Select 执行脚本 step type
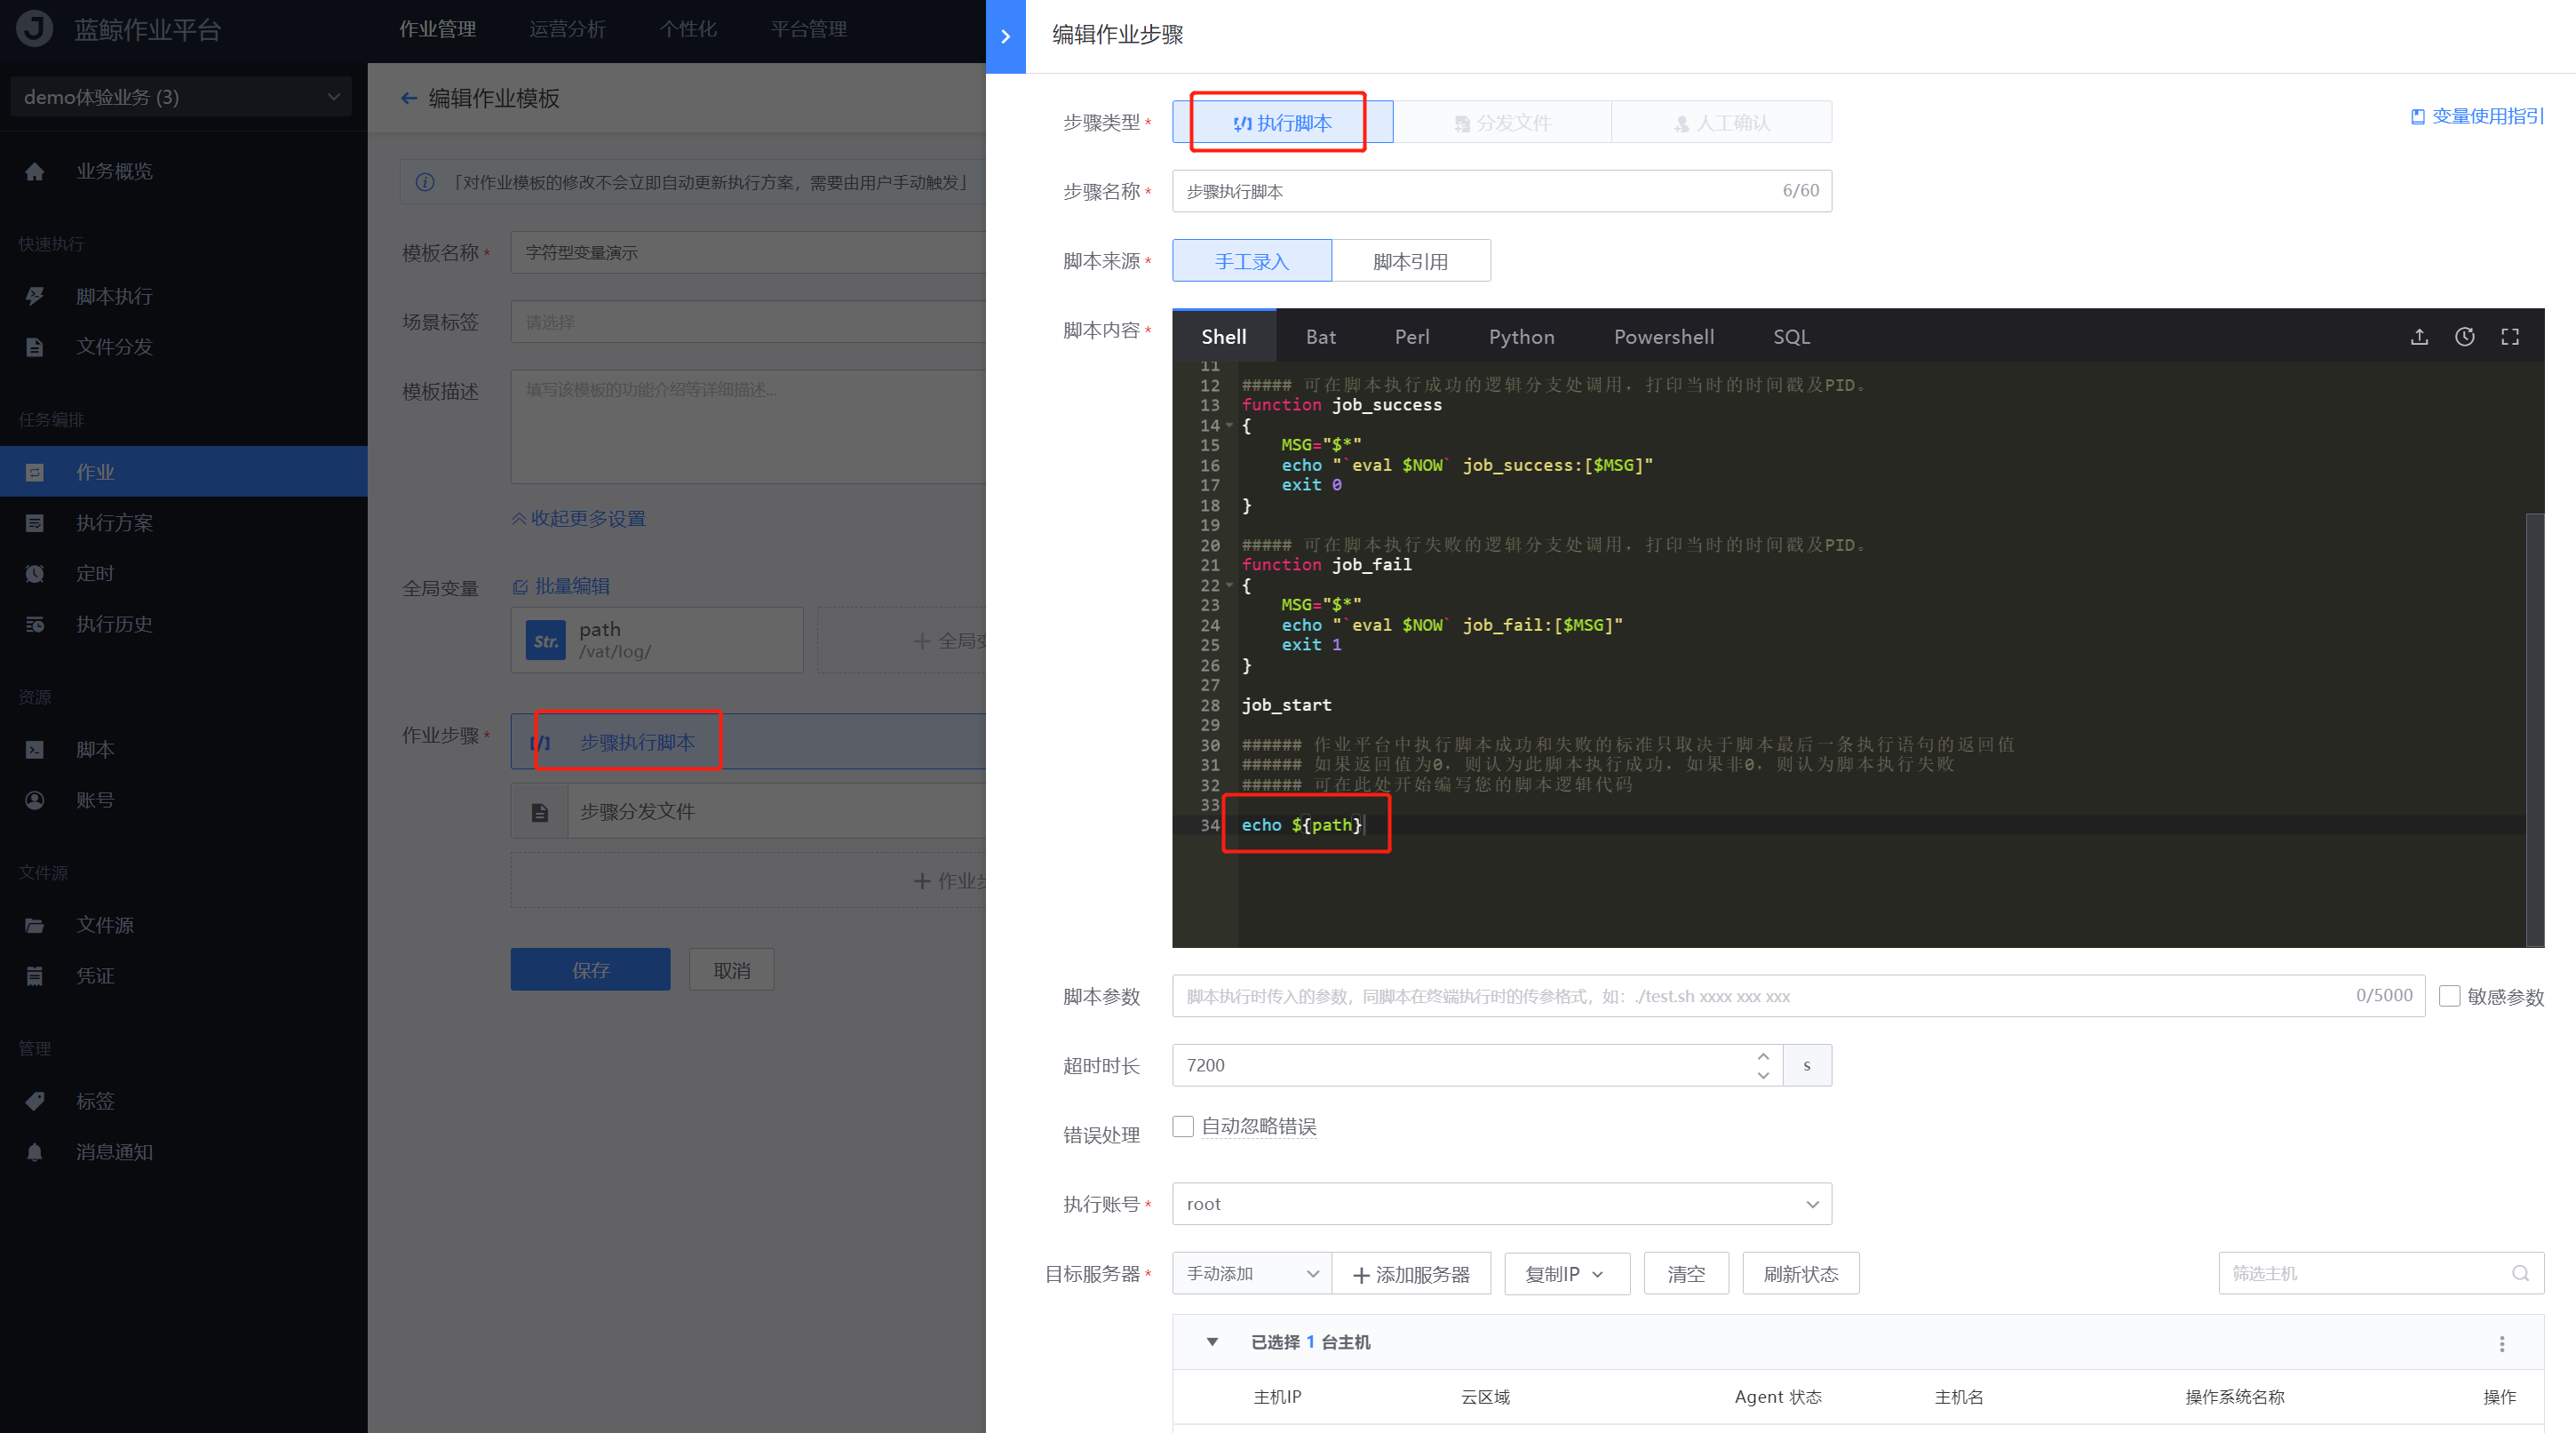The width and height of the screenshot is (2576, 1433). click(1283, 123)
